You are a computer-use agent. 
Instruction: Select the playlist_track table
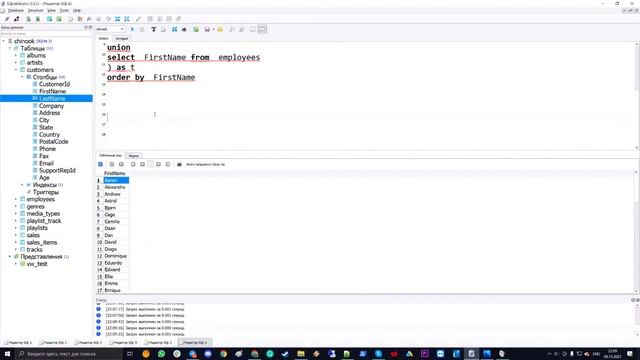click(44, 221)
